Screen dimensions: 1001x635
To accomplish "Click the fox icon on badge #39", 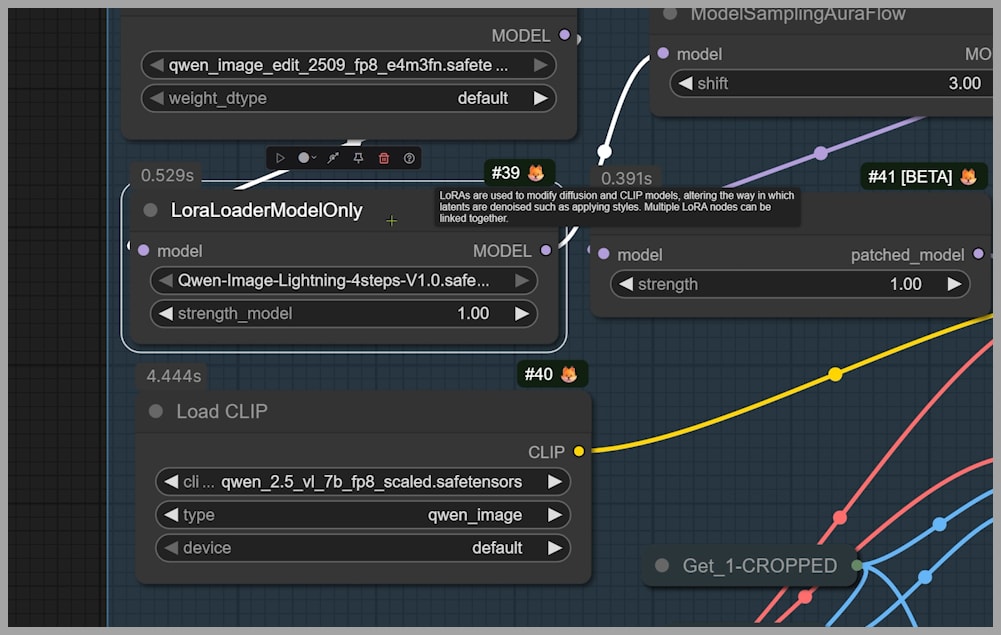I will click(x=536, y=173).
